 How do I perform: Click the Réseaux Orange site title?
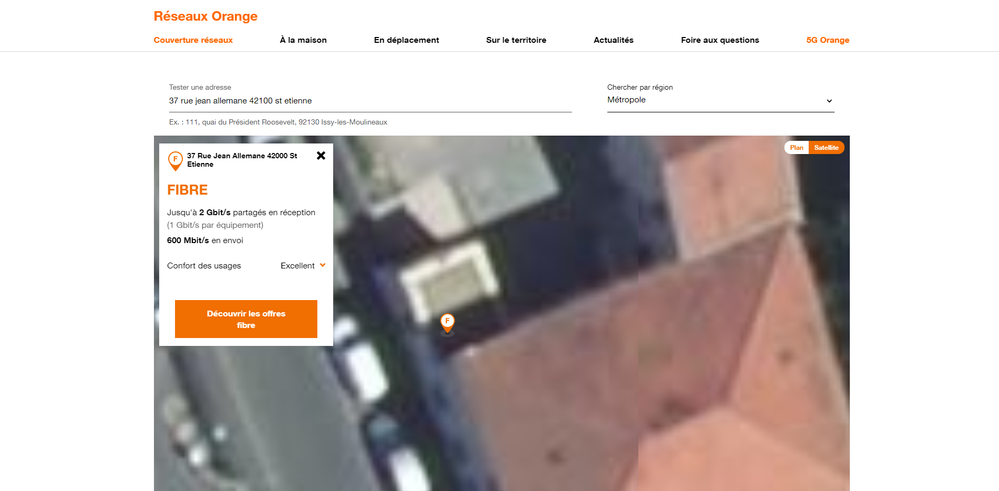(205, 17)
